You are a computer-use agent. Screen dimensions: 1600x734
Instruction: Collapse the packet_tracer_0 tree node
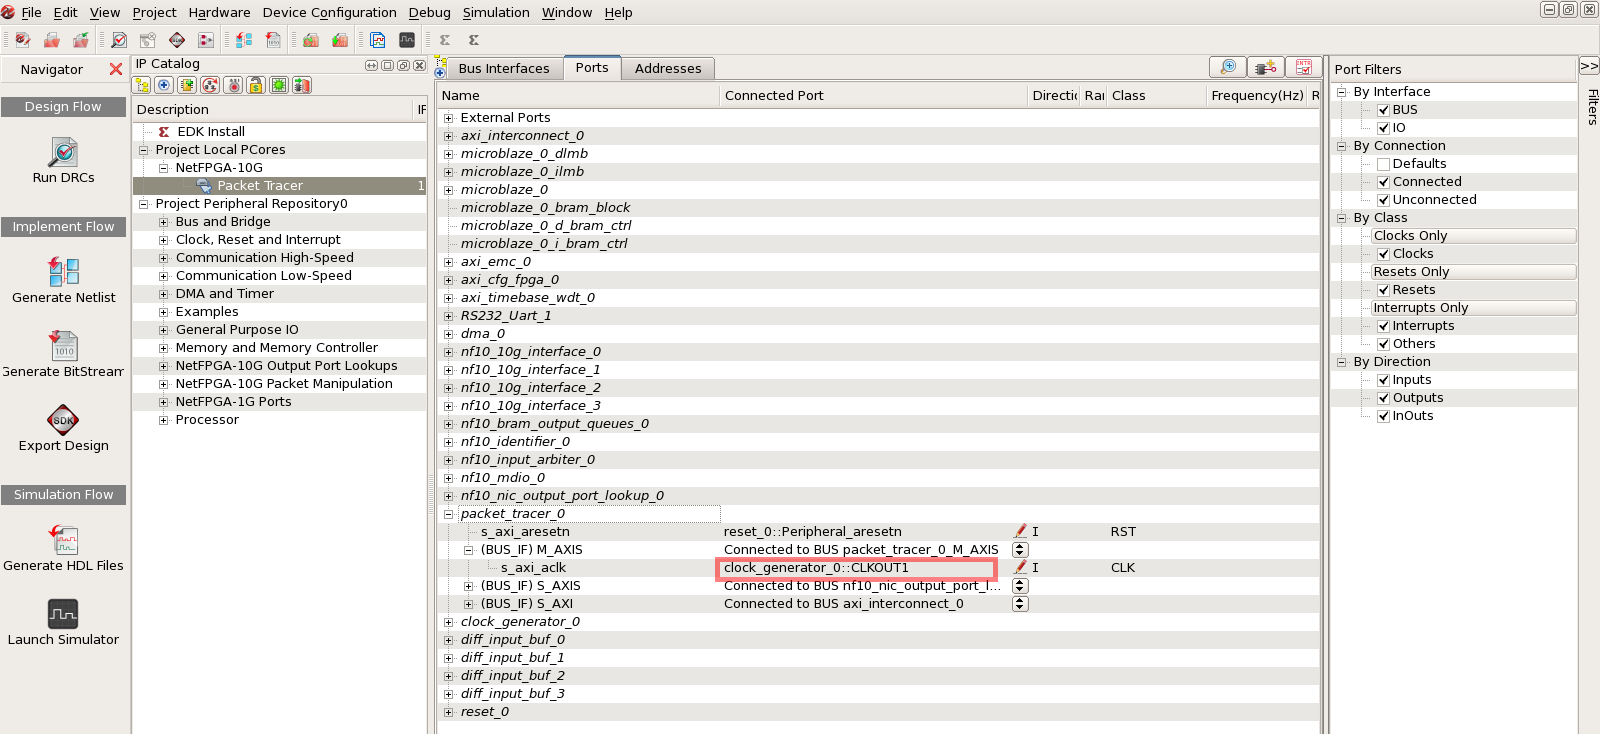click(449, 514)
